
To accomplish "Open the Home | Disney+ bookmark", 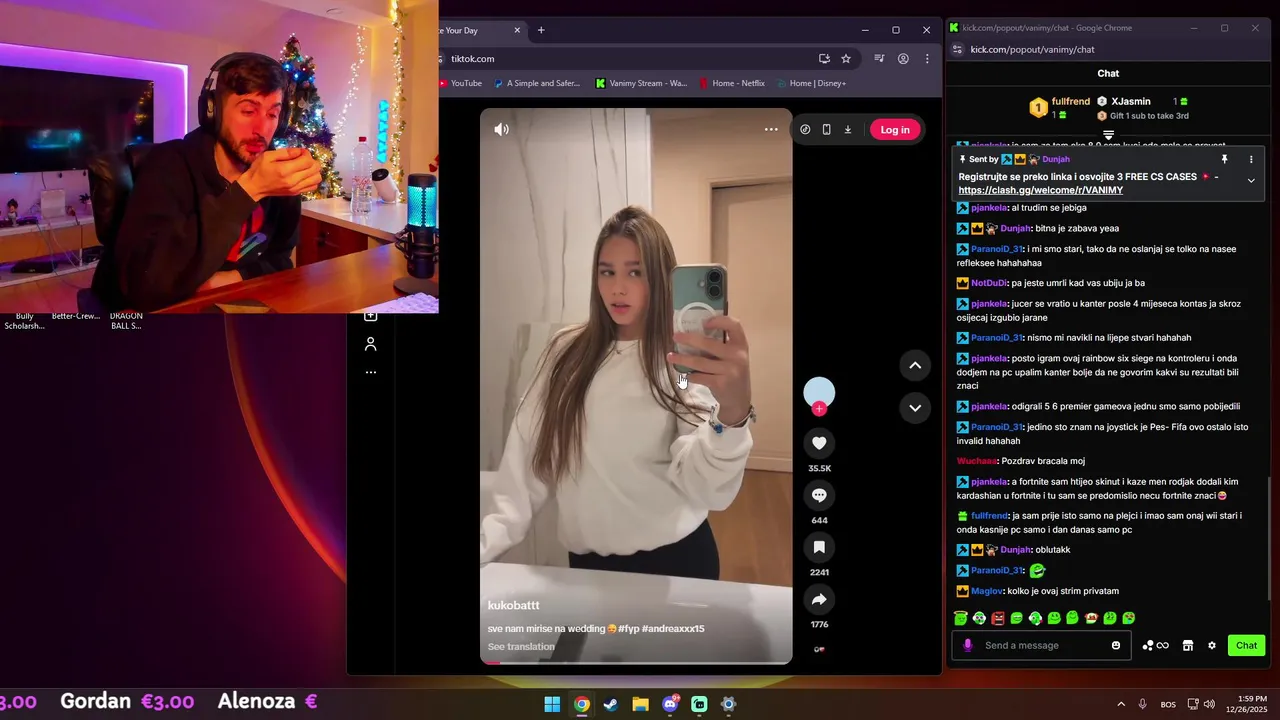I will coord(811,83).
